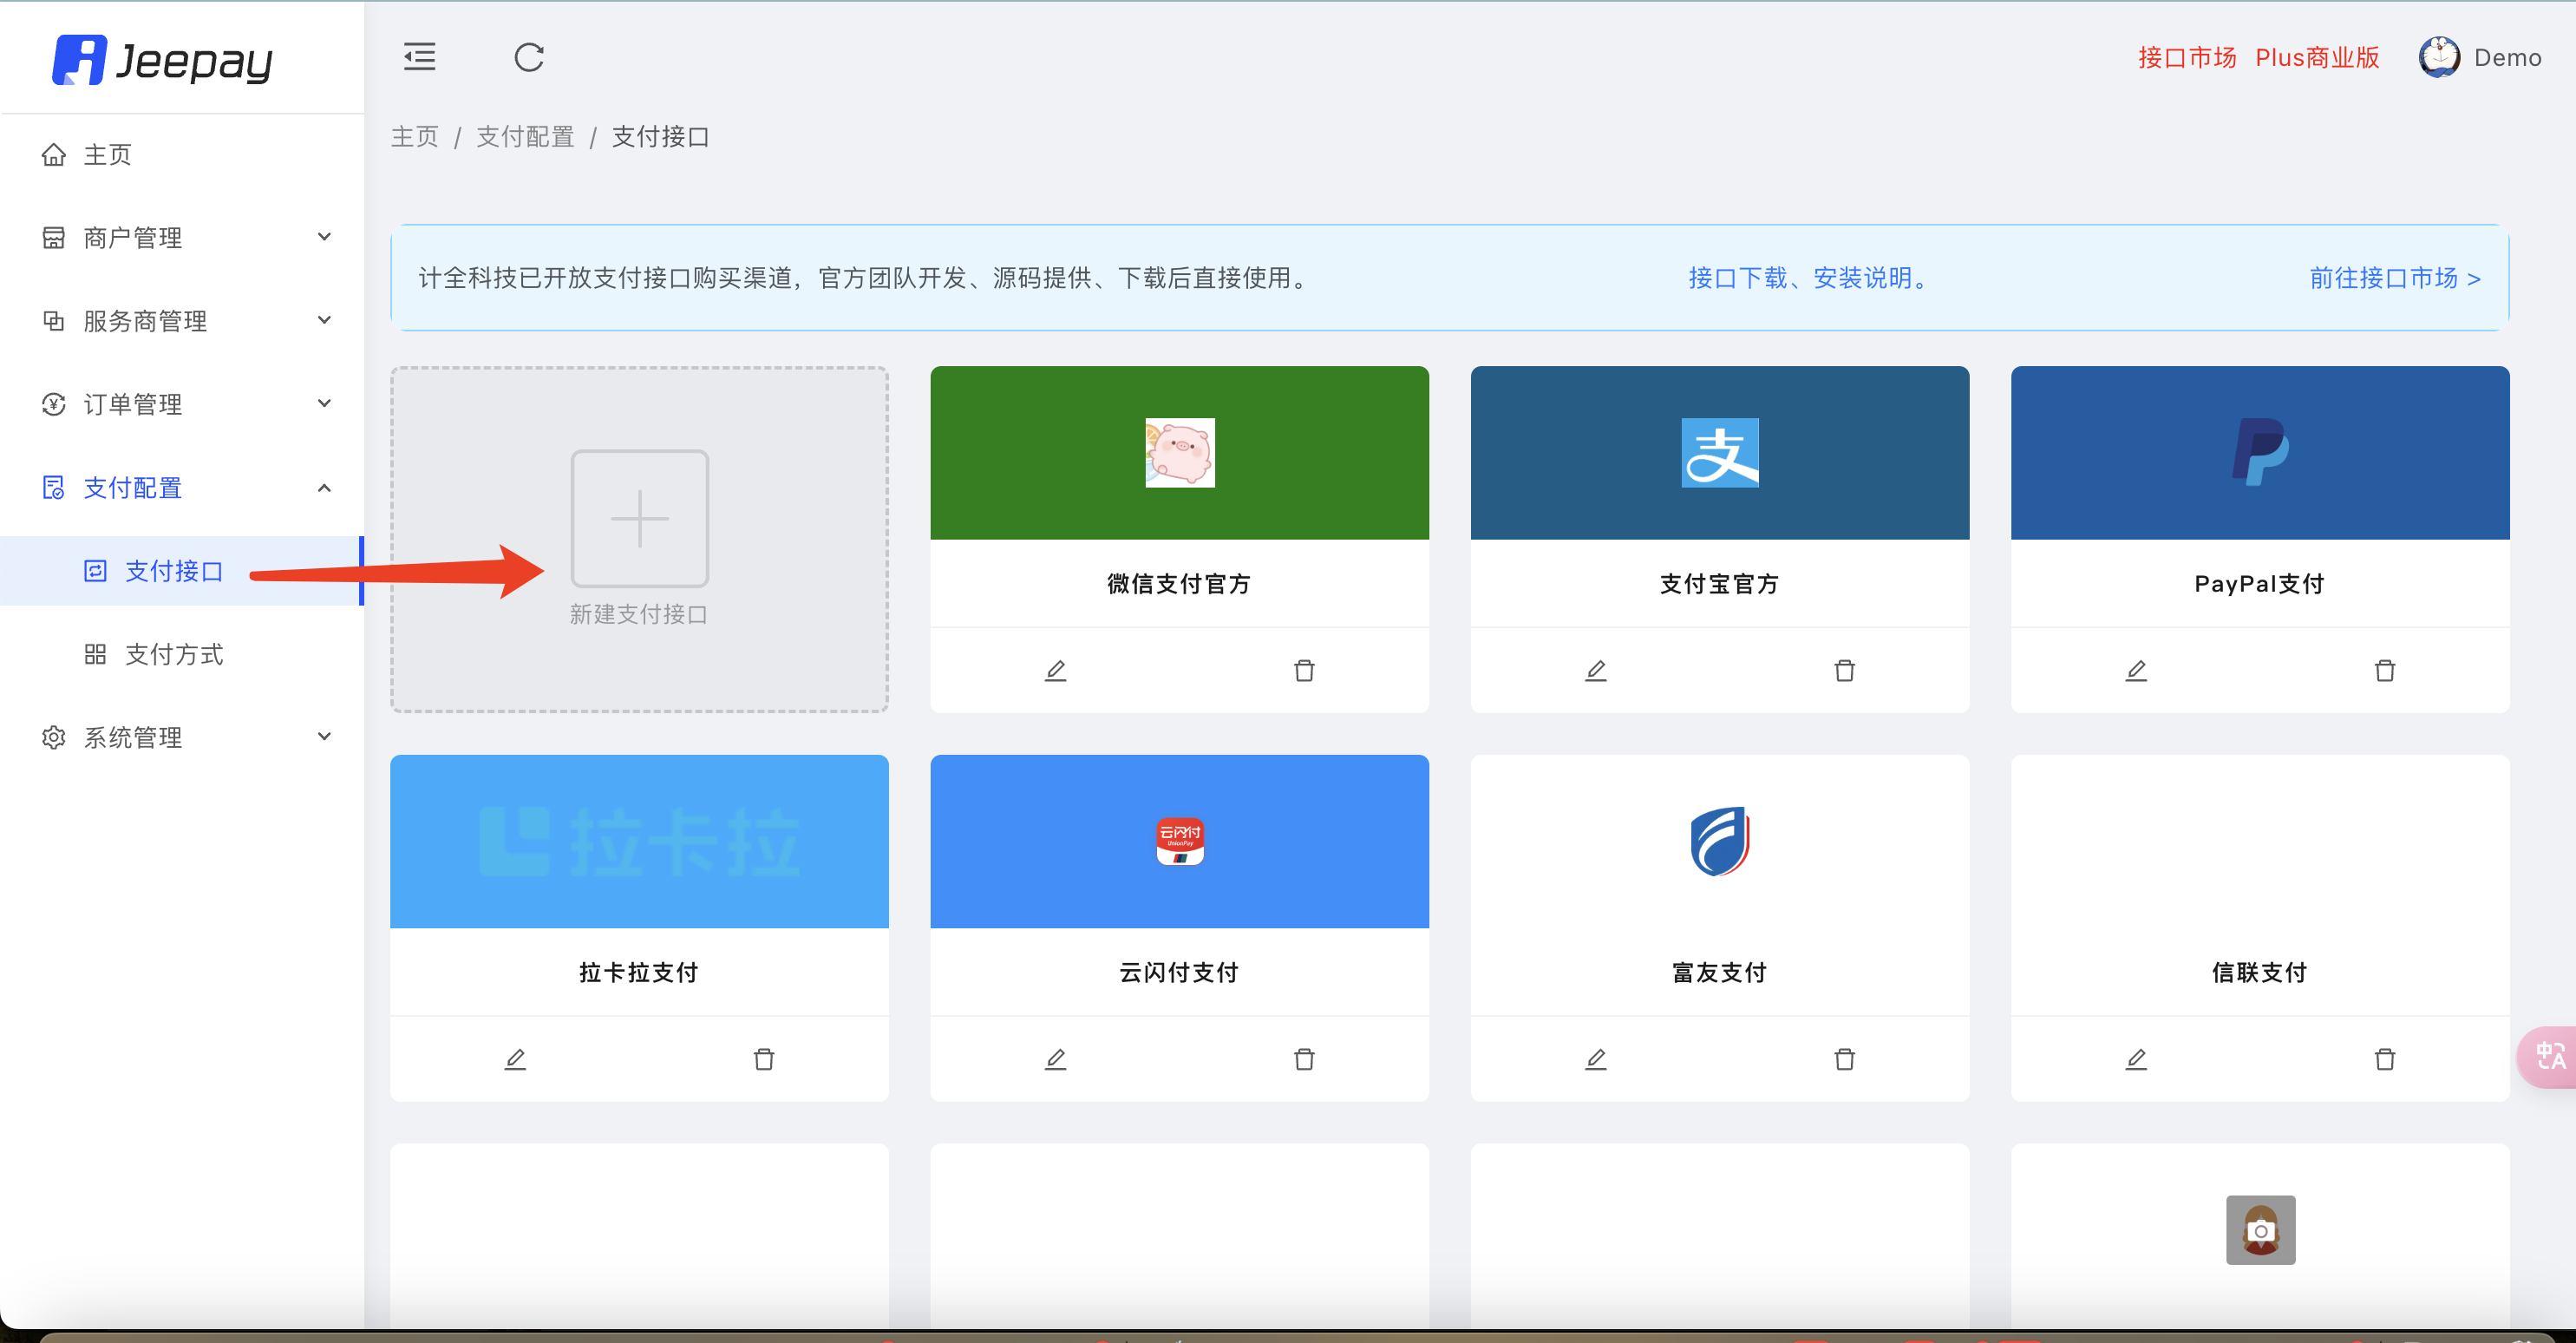Click trash icon for 拉卡拉支付
Screen dimensions: 2576x1343
(763, 1059)
